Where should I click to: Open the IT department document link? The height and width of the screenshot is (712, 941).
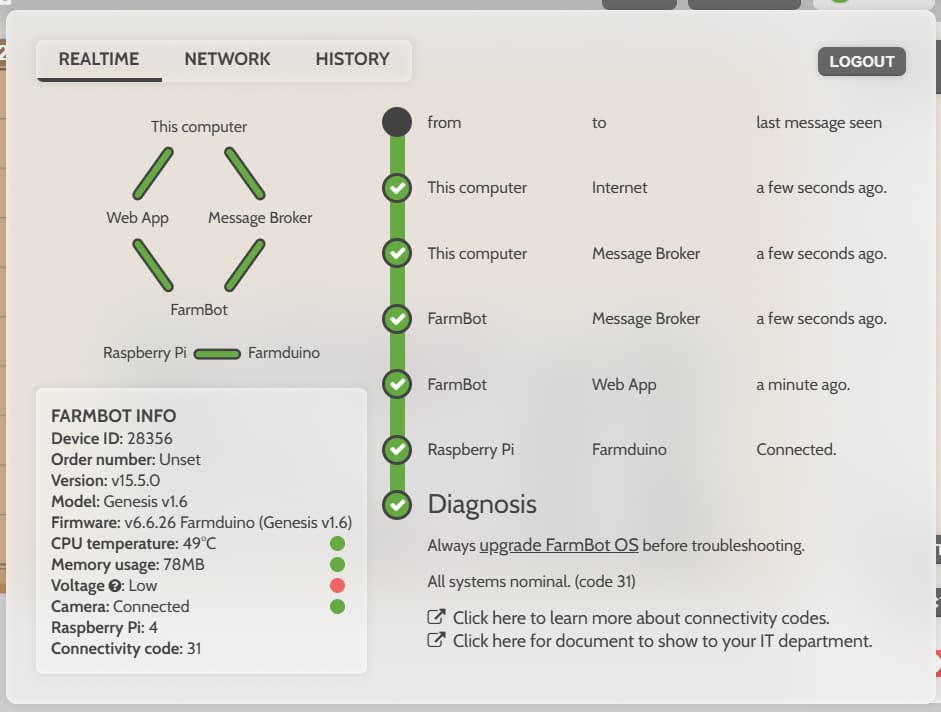click(662, 641)
